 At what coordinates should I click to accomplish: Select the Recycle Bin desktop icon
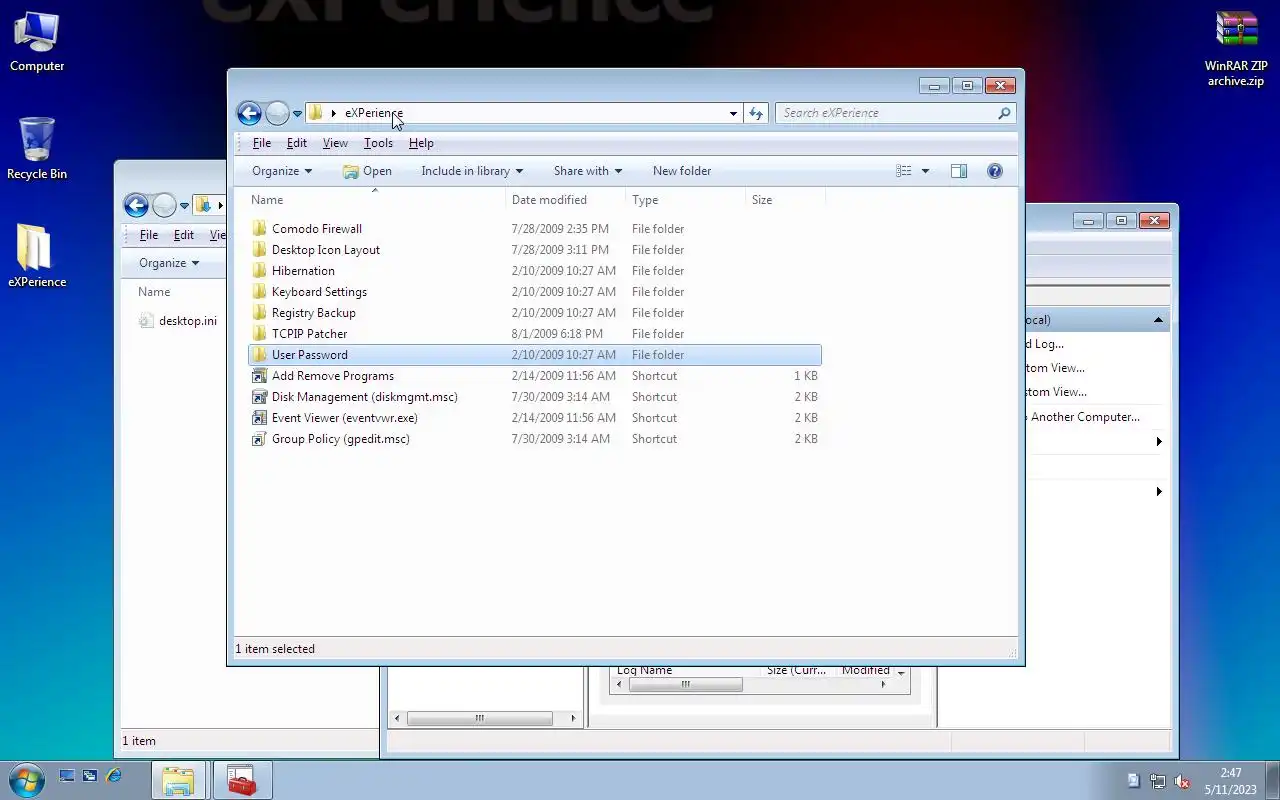[37, 149]
